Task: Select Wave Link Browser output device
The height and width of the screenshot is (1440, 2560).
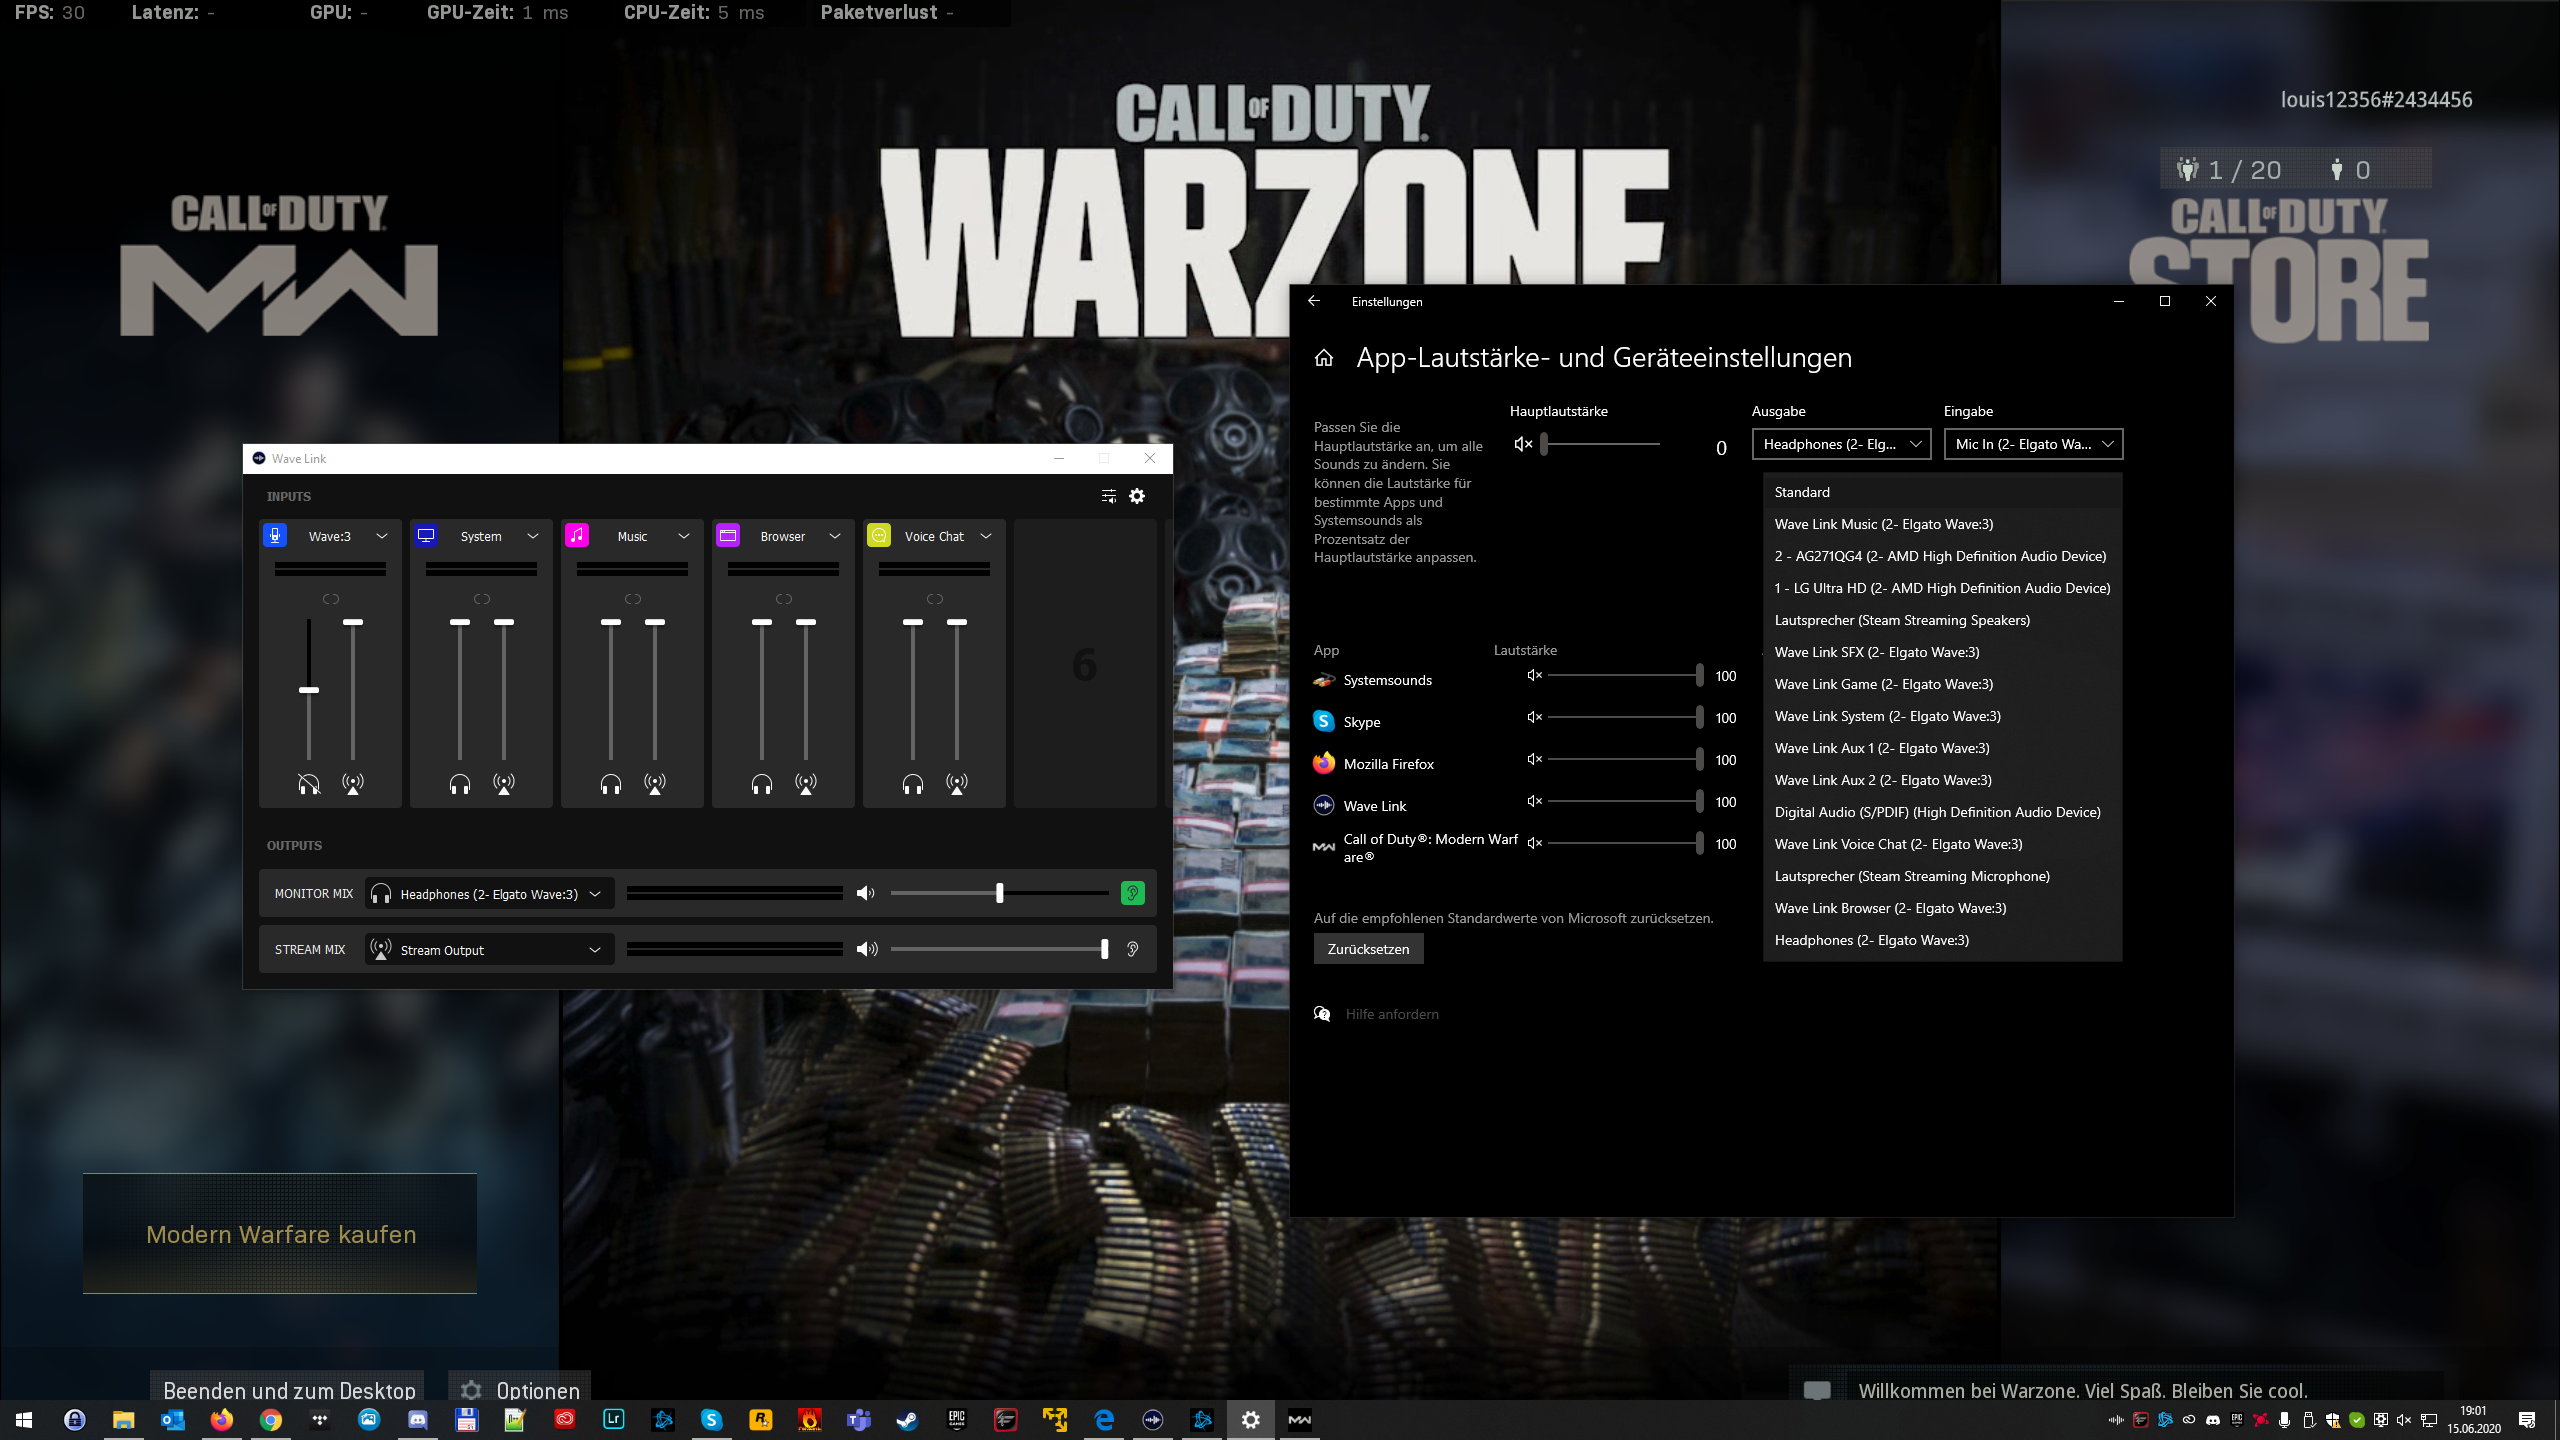Action: pyautogui.click(x=1942, y=908)
